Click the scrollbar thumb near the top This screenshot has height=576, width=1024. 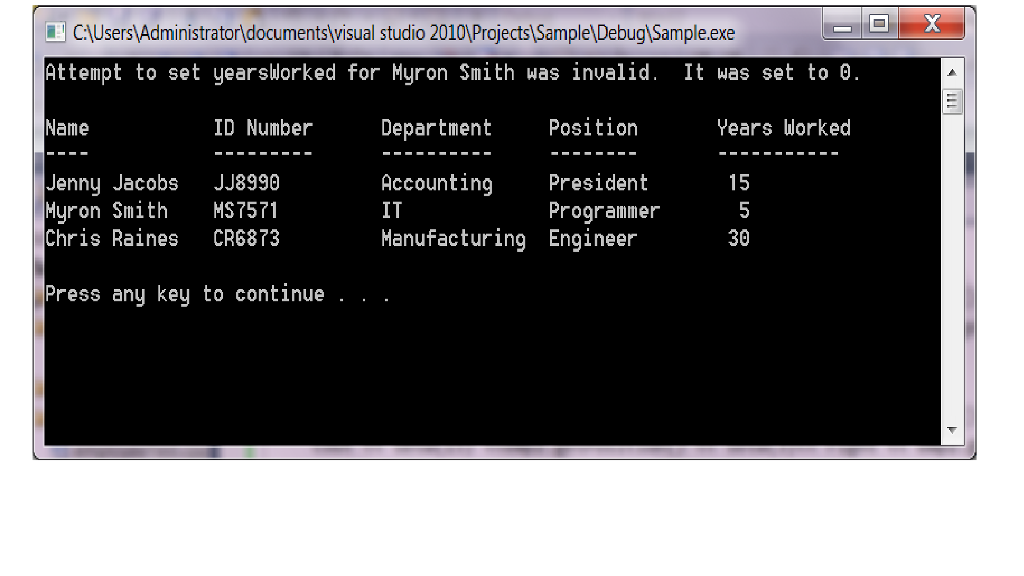953,99
